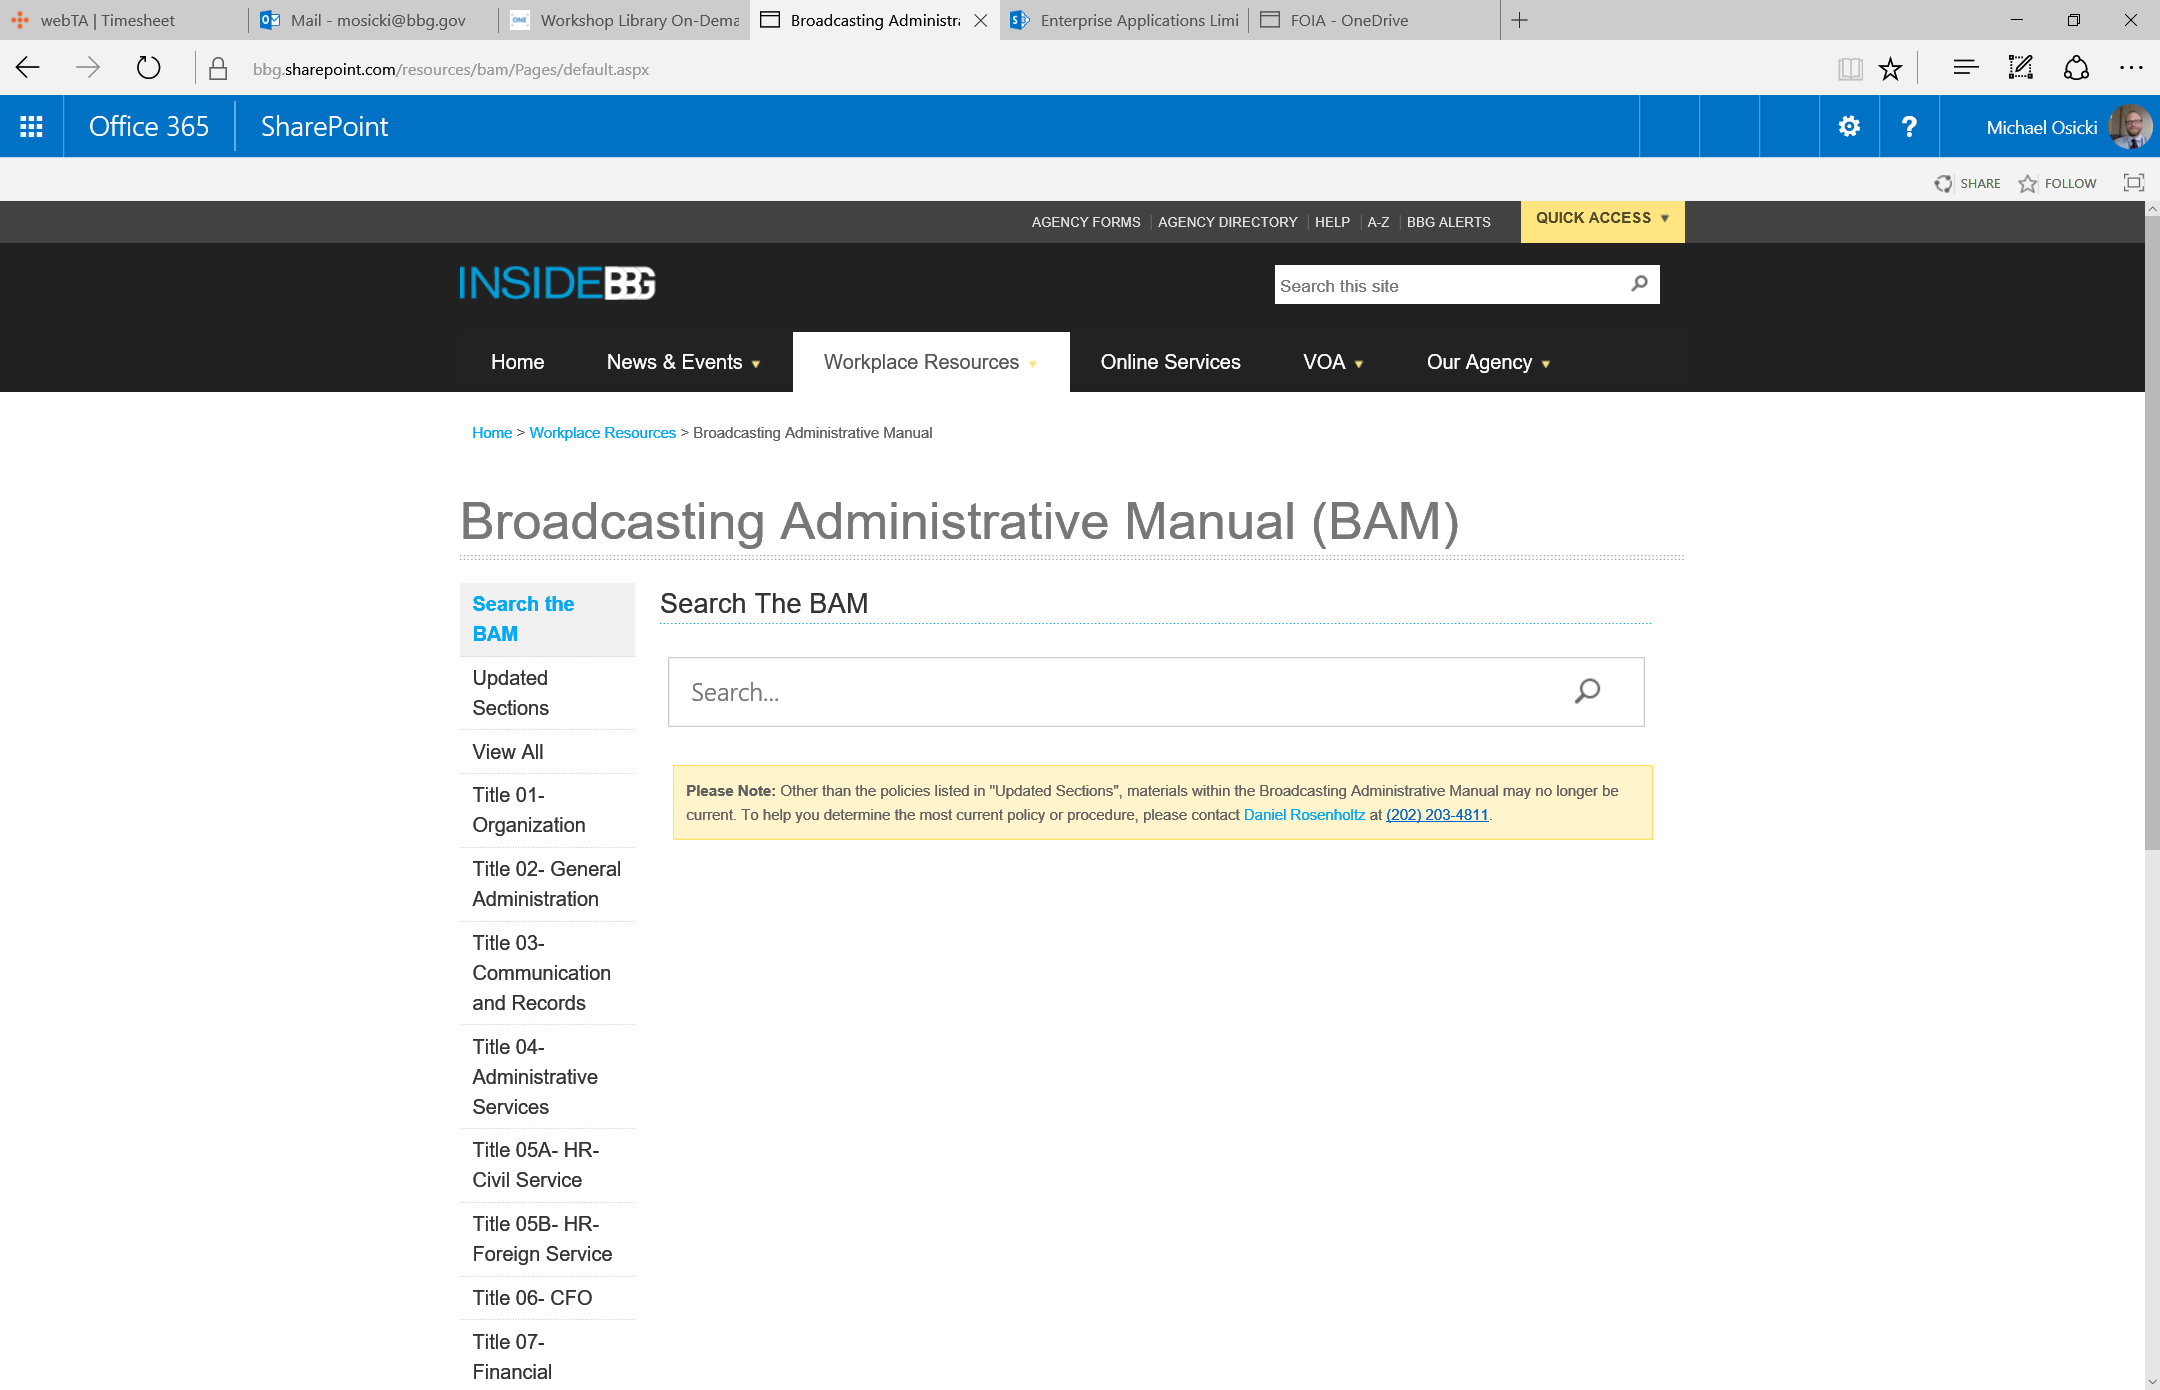The image size is (2160, 1390).
Task: Close the Broadcasting Administrative tab
Action: [x=981, y=20]
